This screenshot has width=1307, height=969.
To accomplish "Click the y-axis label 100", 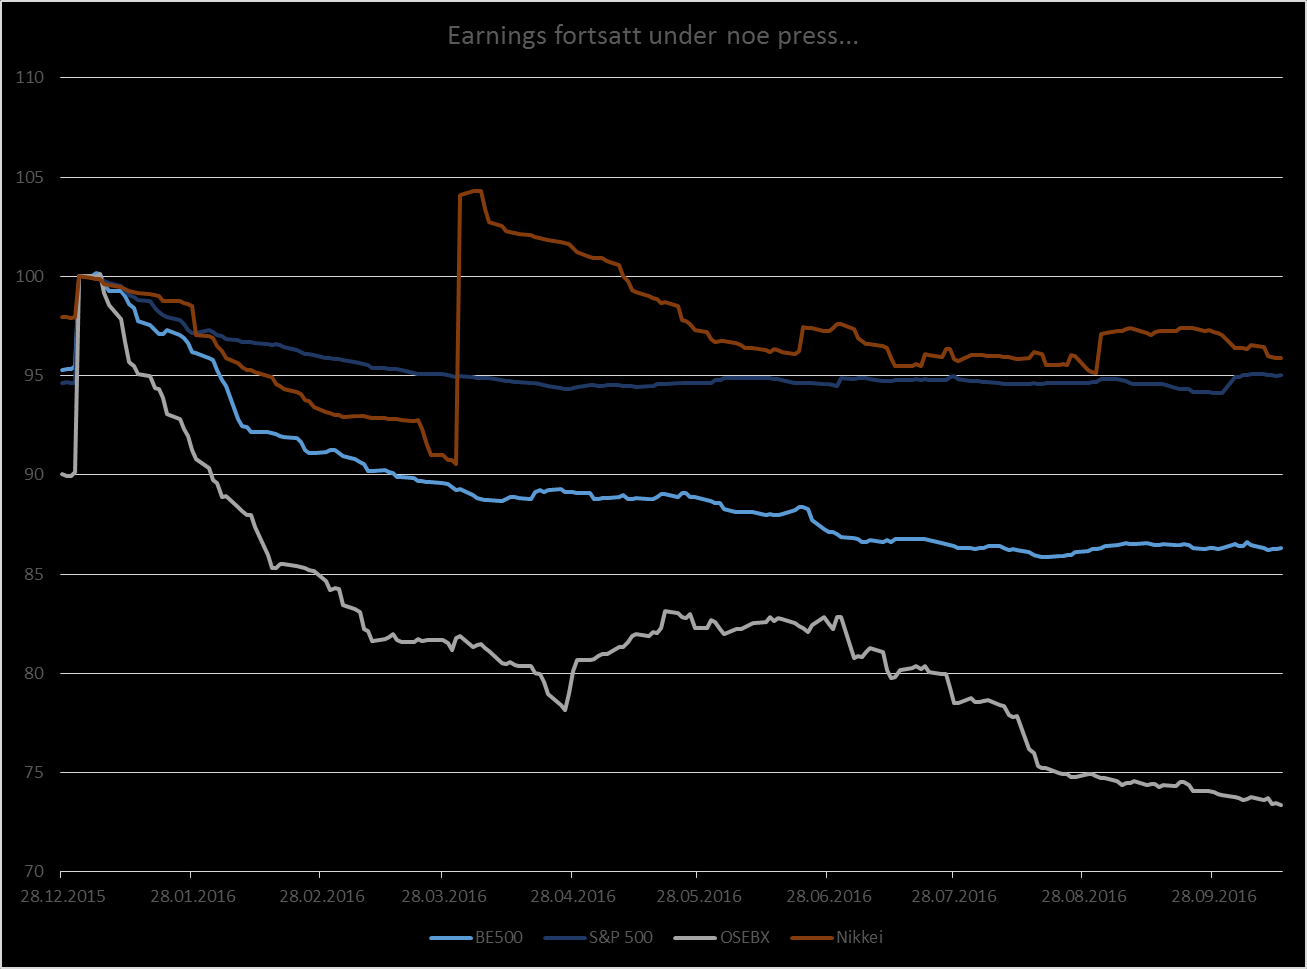I will click(x=30, y=276).
